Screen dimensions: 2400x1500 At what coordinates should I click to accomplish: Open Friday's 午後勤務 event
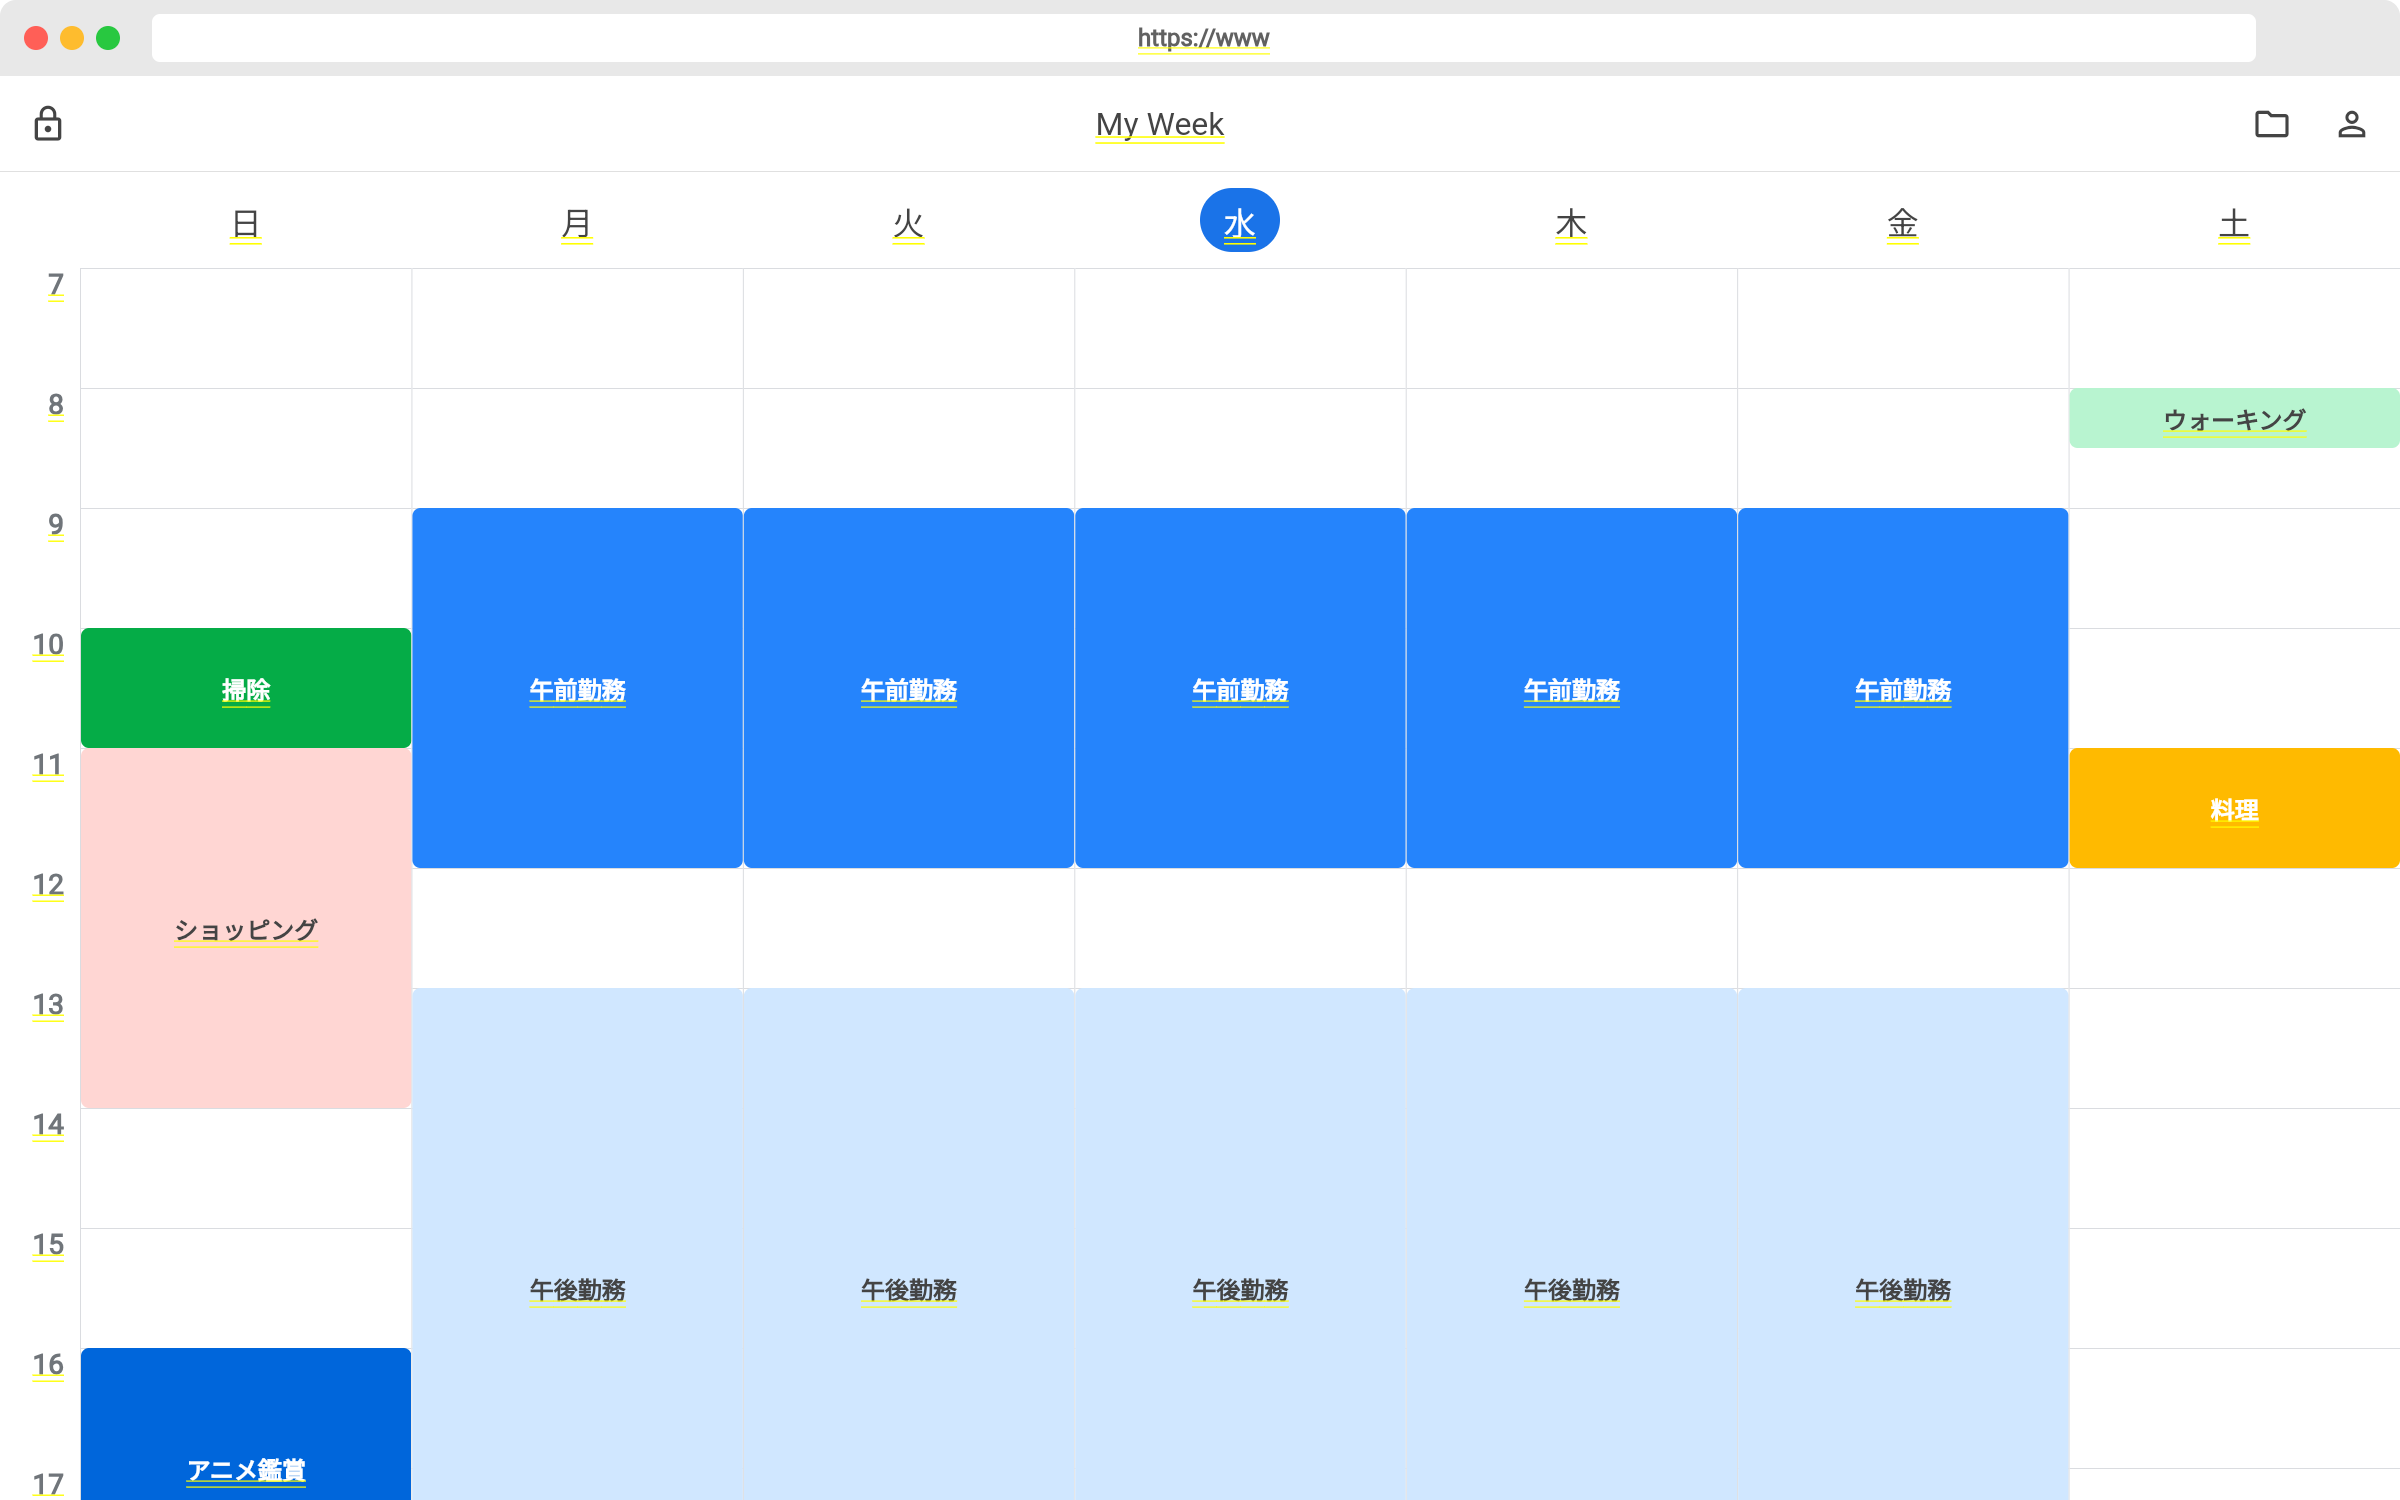pyautogui.click(x=1902, y=1288)
